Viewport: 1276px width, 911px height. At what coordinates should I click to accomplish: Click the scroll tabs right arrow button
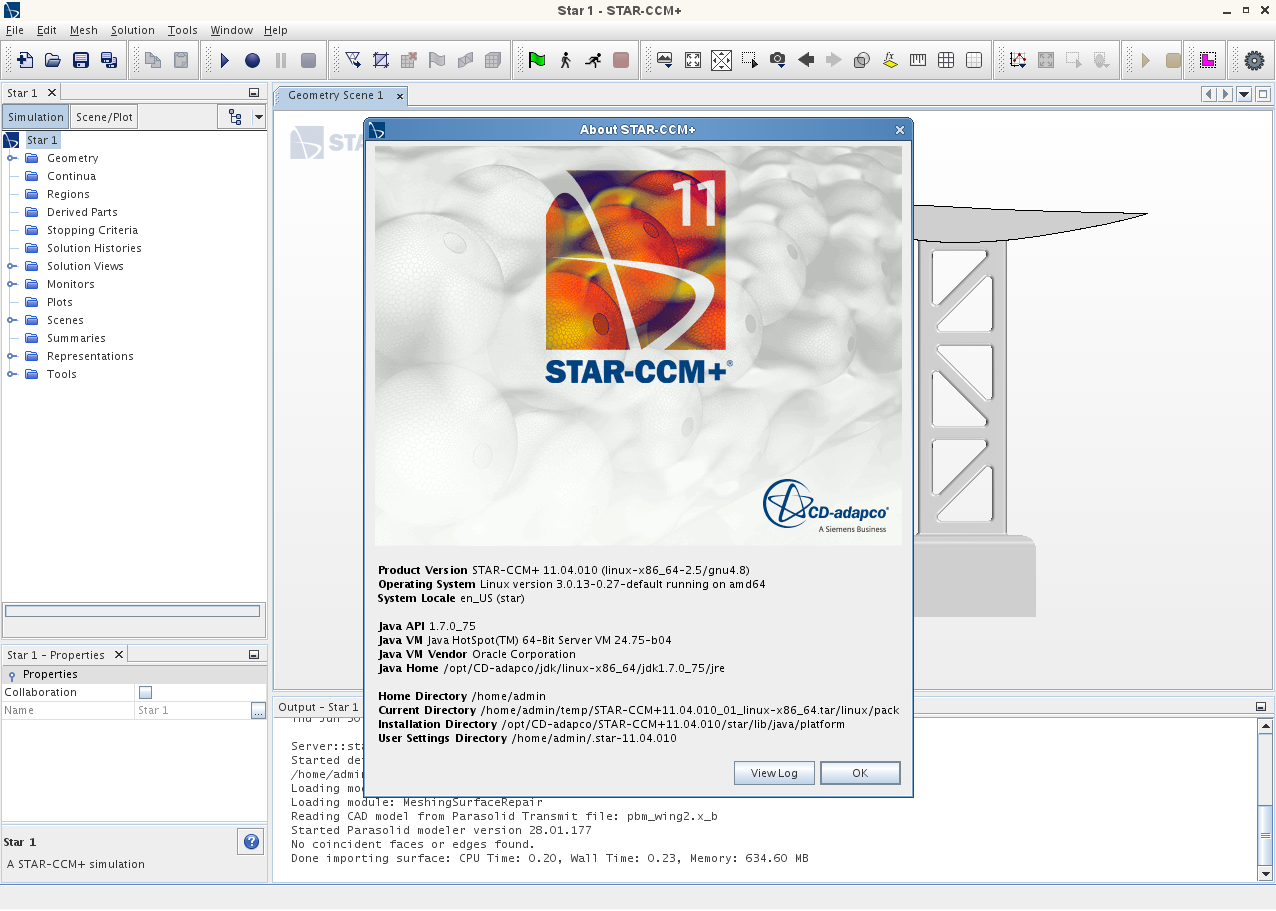click(1225, 94)
